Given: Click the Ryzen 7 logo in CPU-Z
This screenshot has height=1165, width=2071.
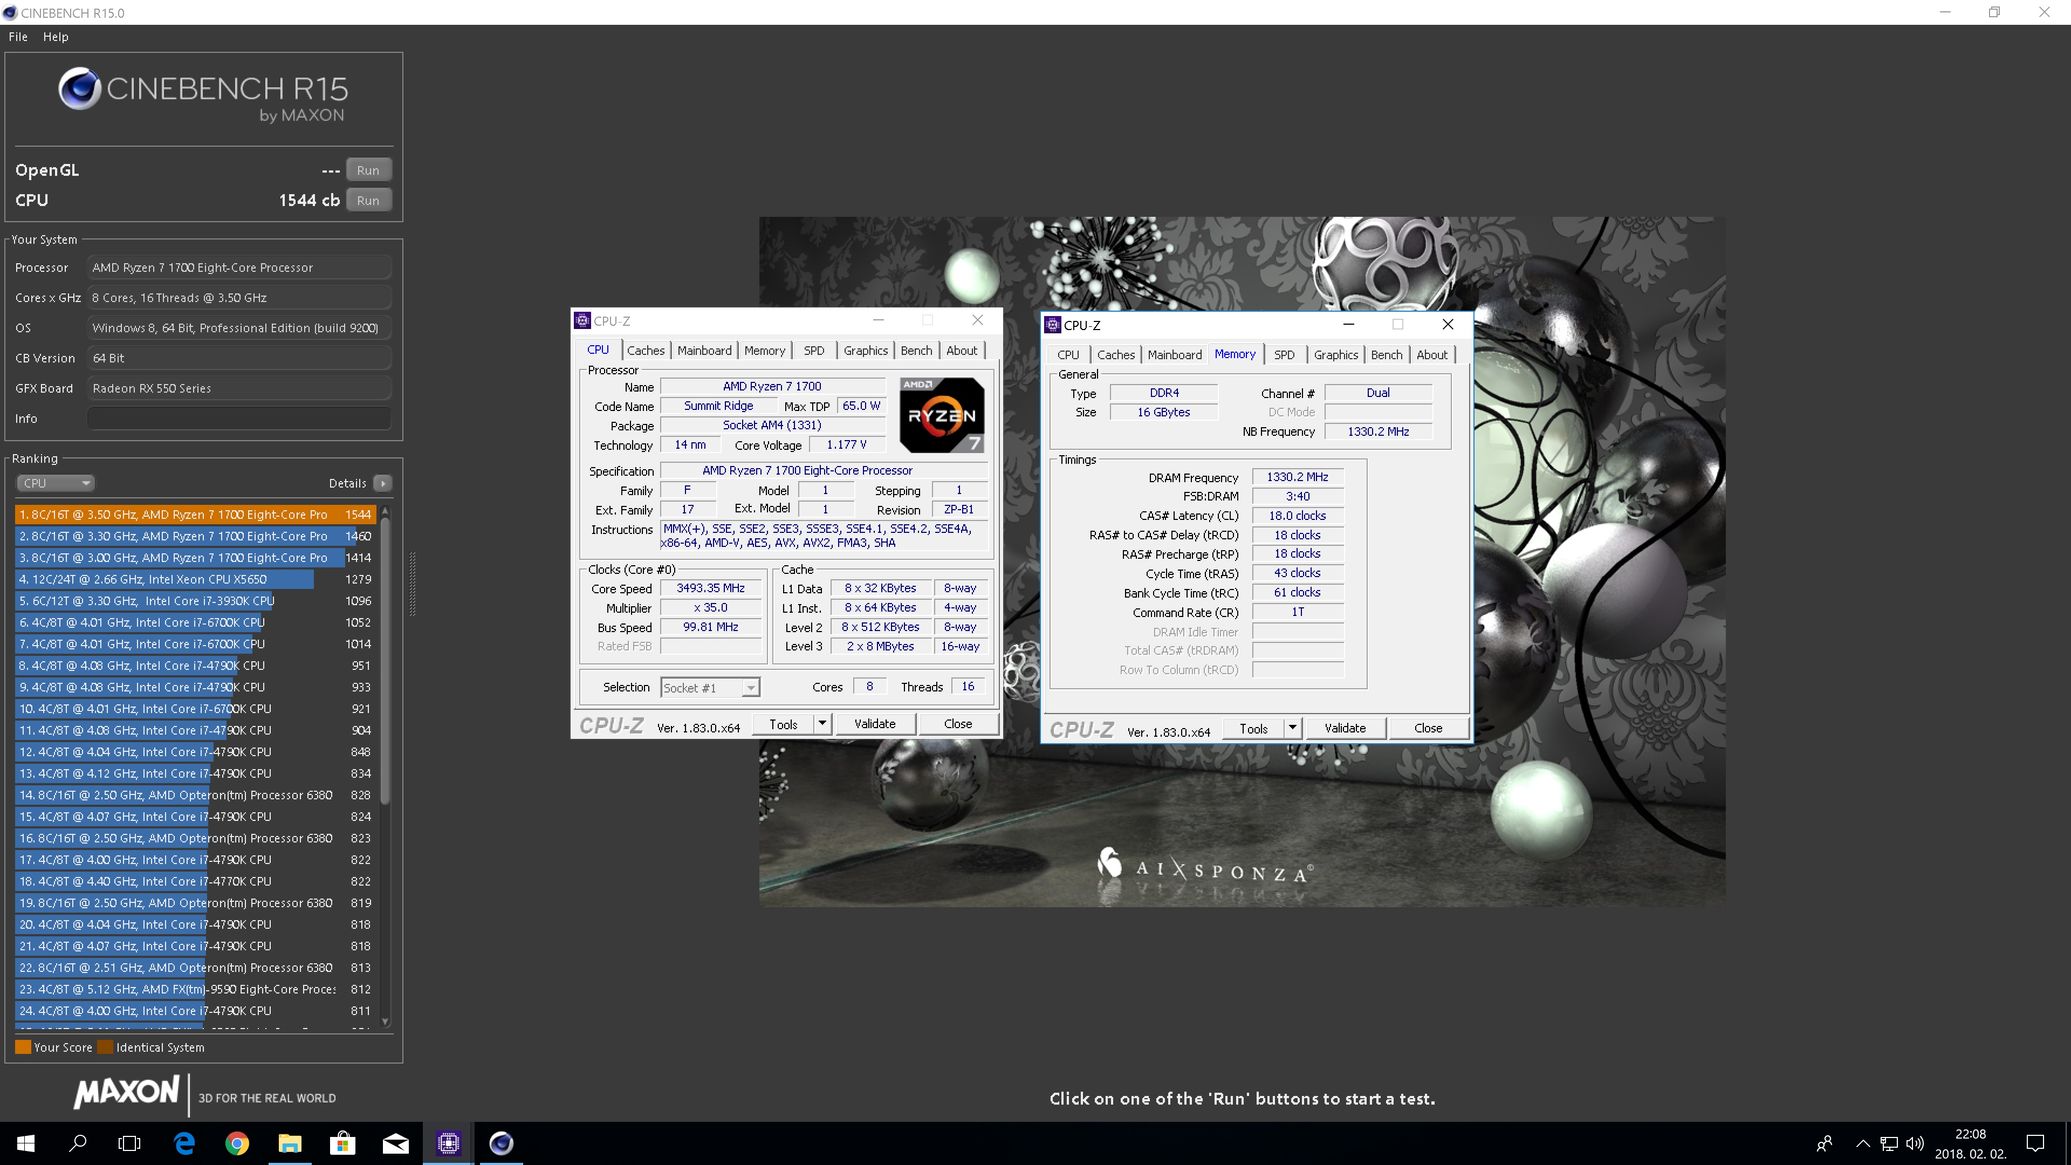Looking at the screenshot, I should (x=942, y=414).
